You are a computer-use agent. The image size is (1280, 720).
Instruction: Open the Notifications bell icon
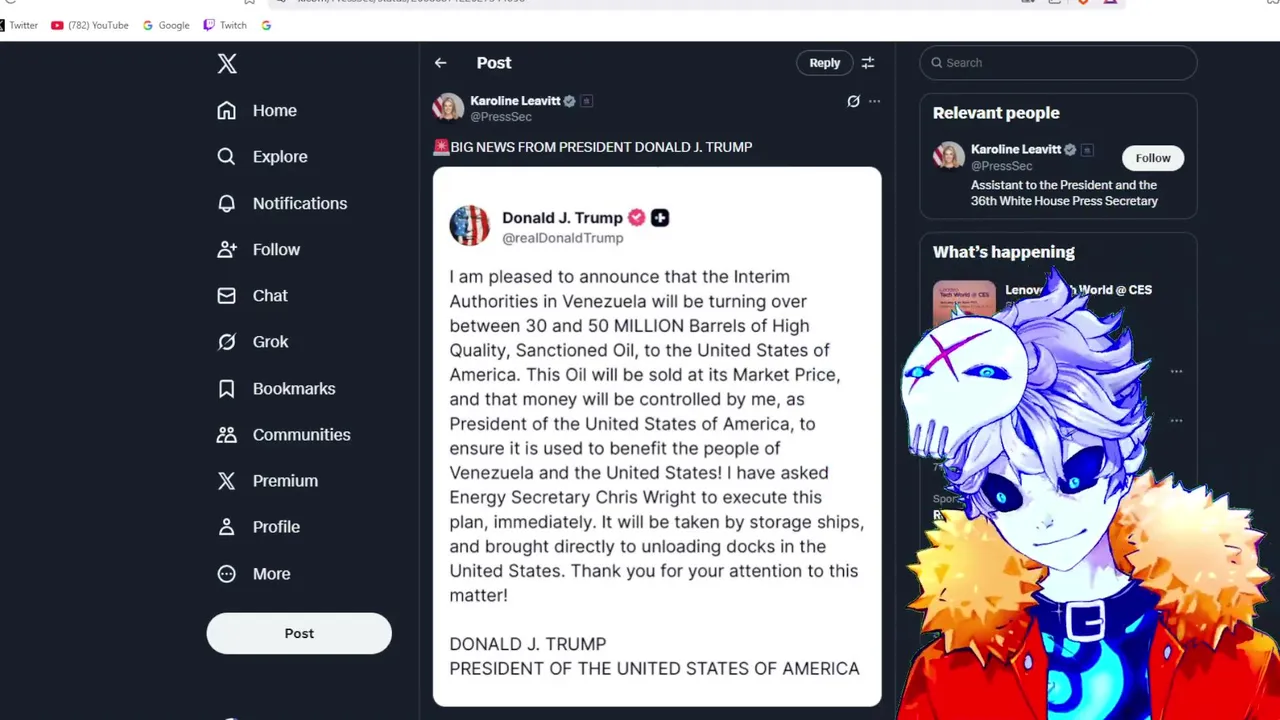[x=227, y=203]
